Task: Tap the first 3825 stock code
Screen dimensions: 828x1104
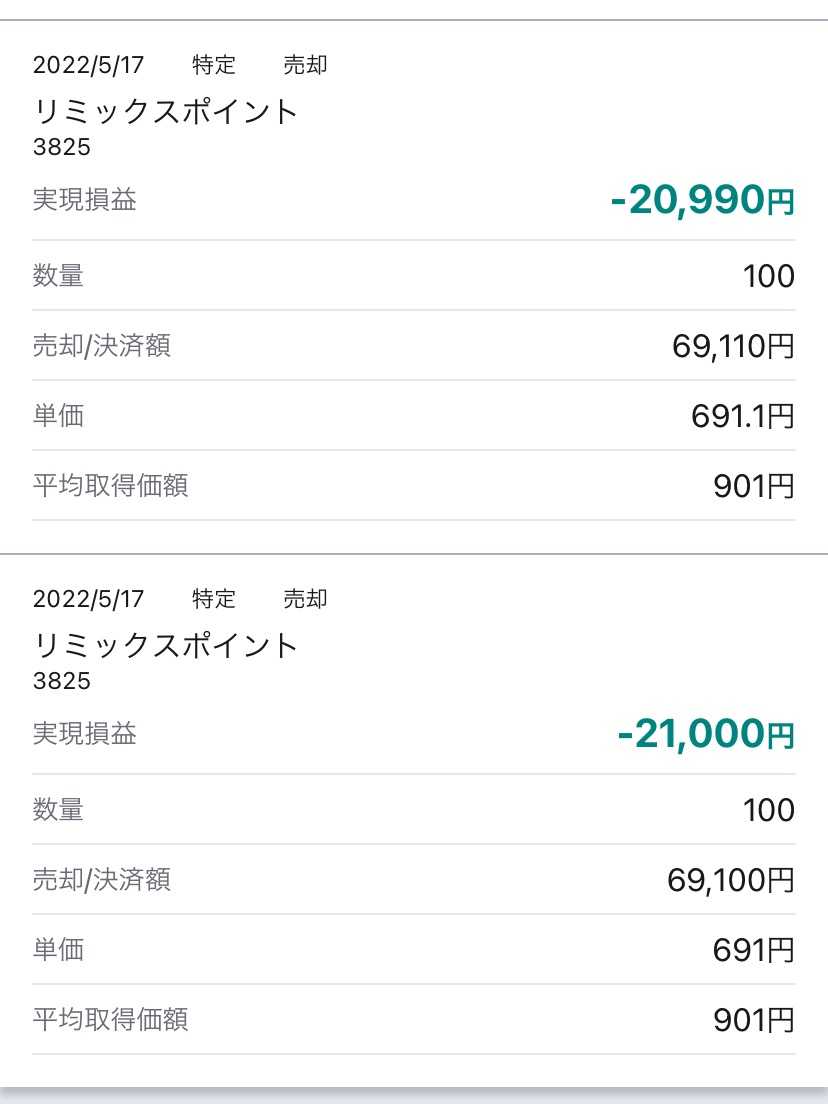Action: coord(62,146)
